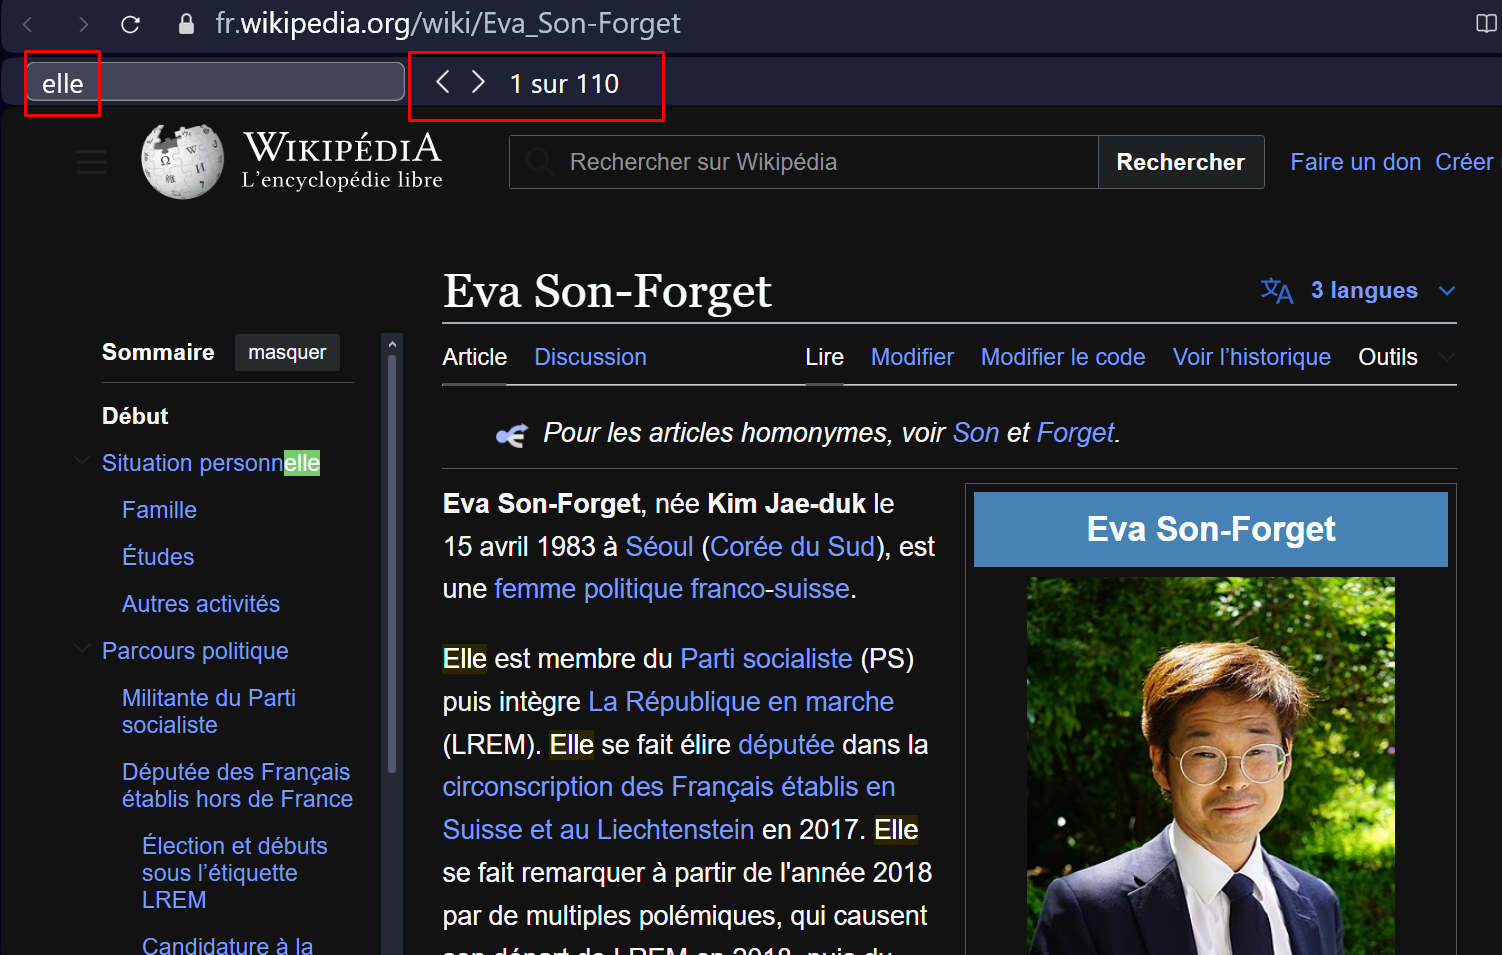Open the reader view book icon
This screenshot has width=1502, height=955.
[x=1486, y=23]
